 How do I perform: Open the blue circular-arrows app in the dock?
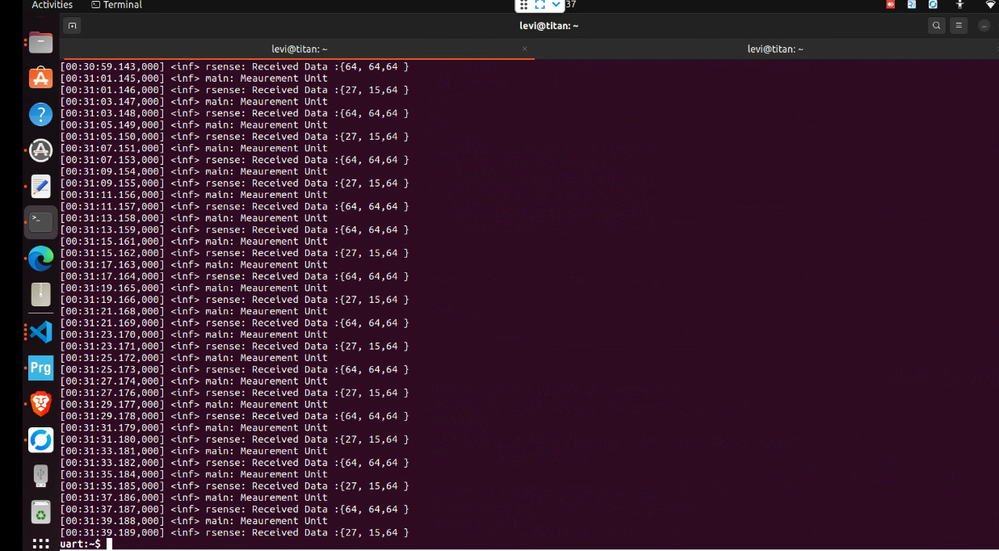(x=41, y=440)
